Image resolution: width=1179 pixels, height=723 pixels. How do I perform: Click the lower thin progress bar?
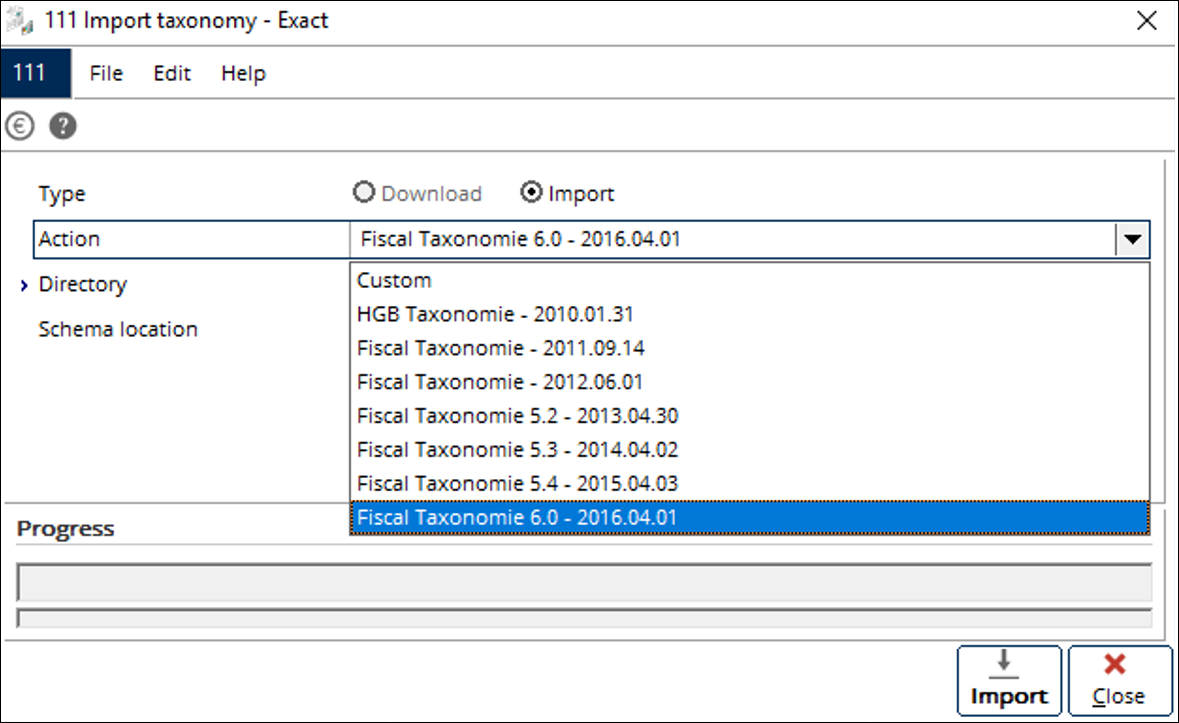click(x=584, y=618)
